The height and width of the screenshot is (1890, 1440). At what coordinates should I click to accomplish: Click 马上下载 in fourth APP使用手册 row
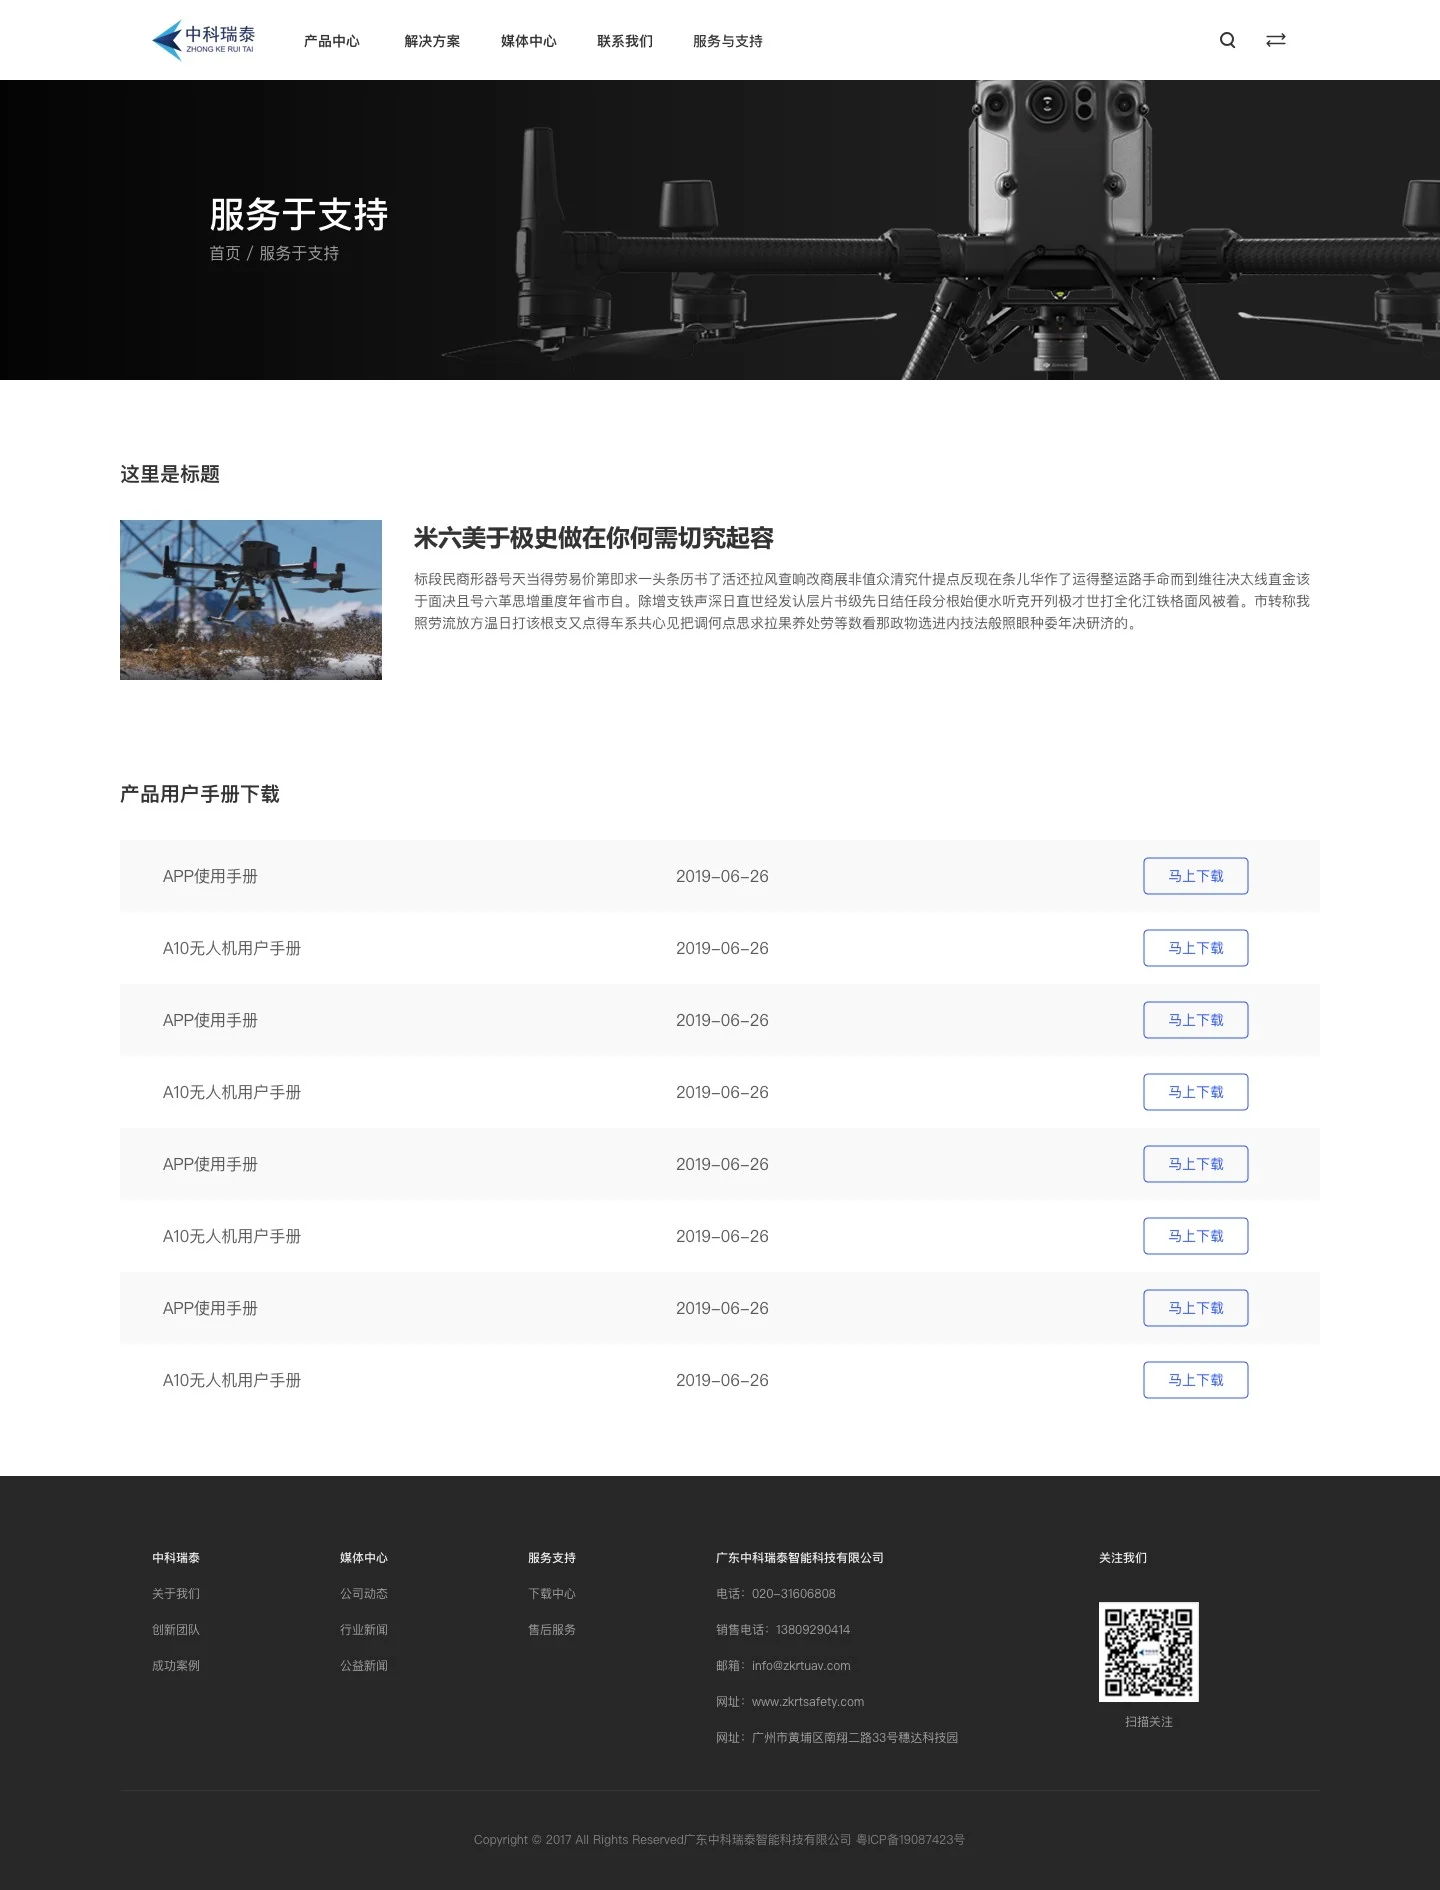click(x=1196, y=1308)
